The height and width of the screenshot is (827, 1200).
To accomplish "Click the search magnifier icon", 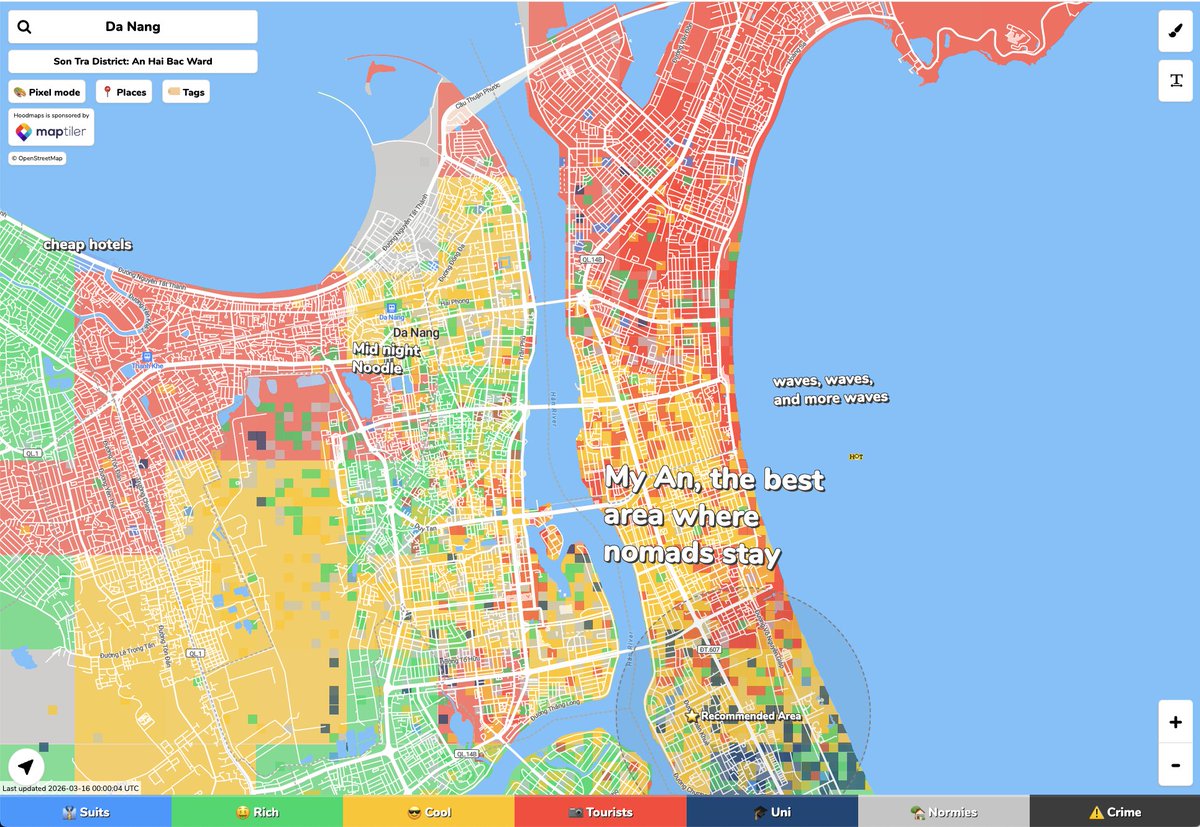I will click(x=25, y=27).
